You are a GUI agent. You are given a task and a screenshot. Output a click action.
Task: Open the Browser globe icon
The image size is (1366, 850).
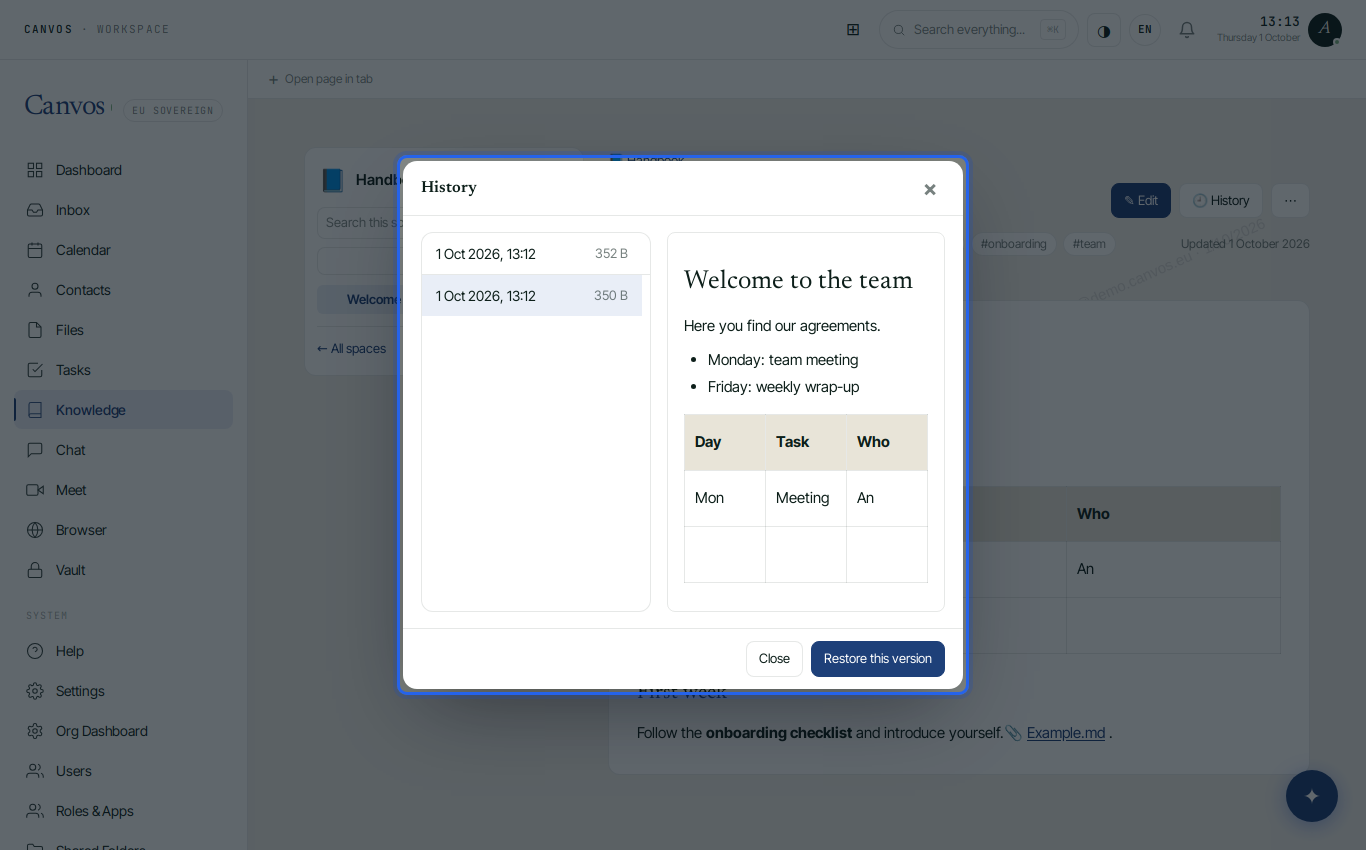click(35, 530)
